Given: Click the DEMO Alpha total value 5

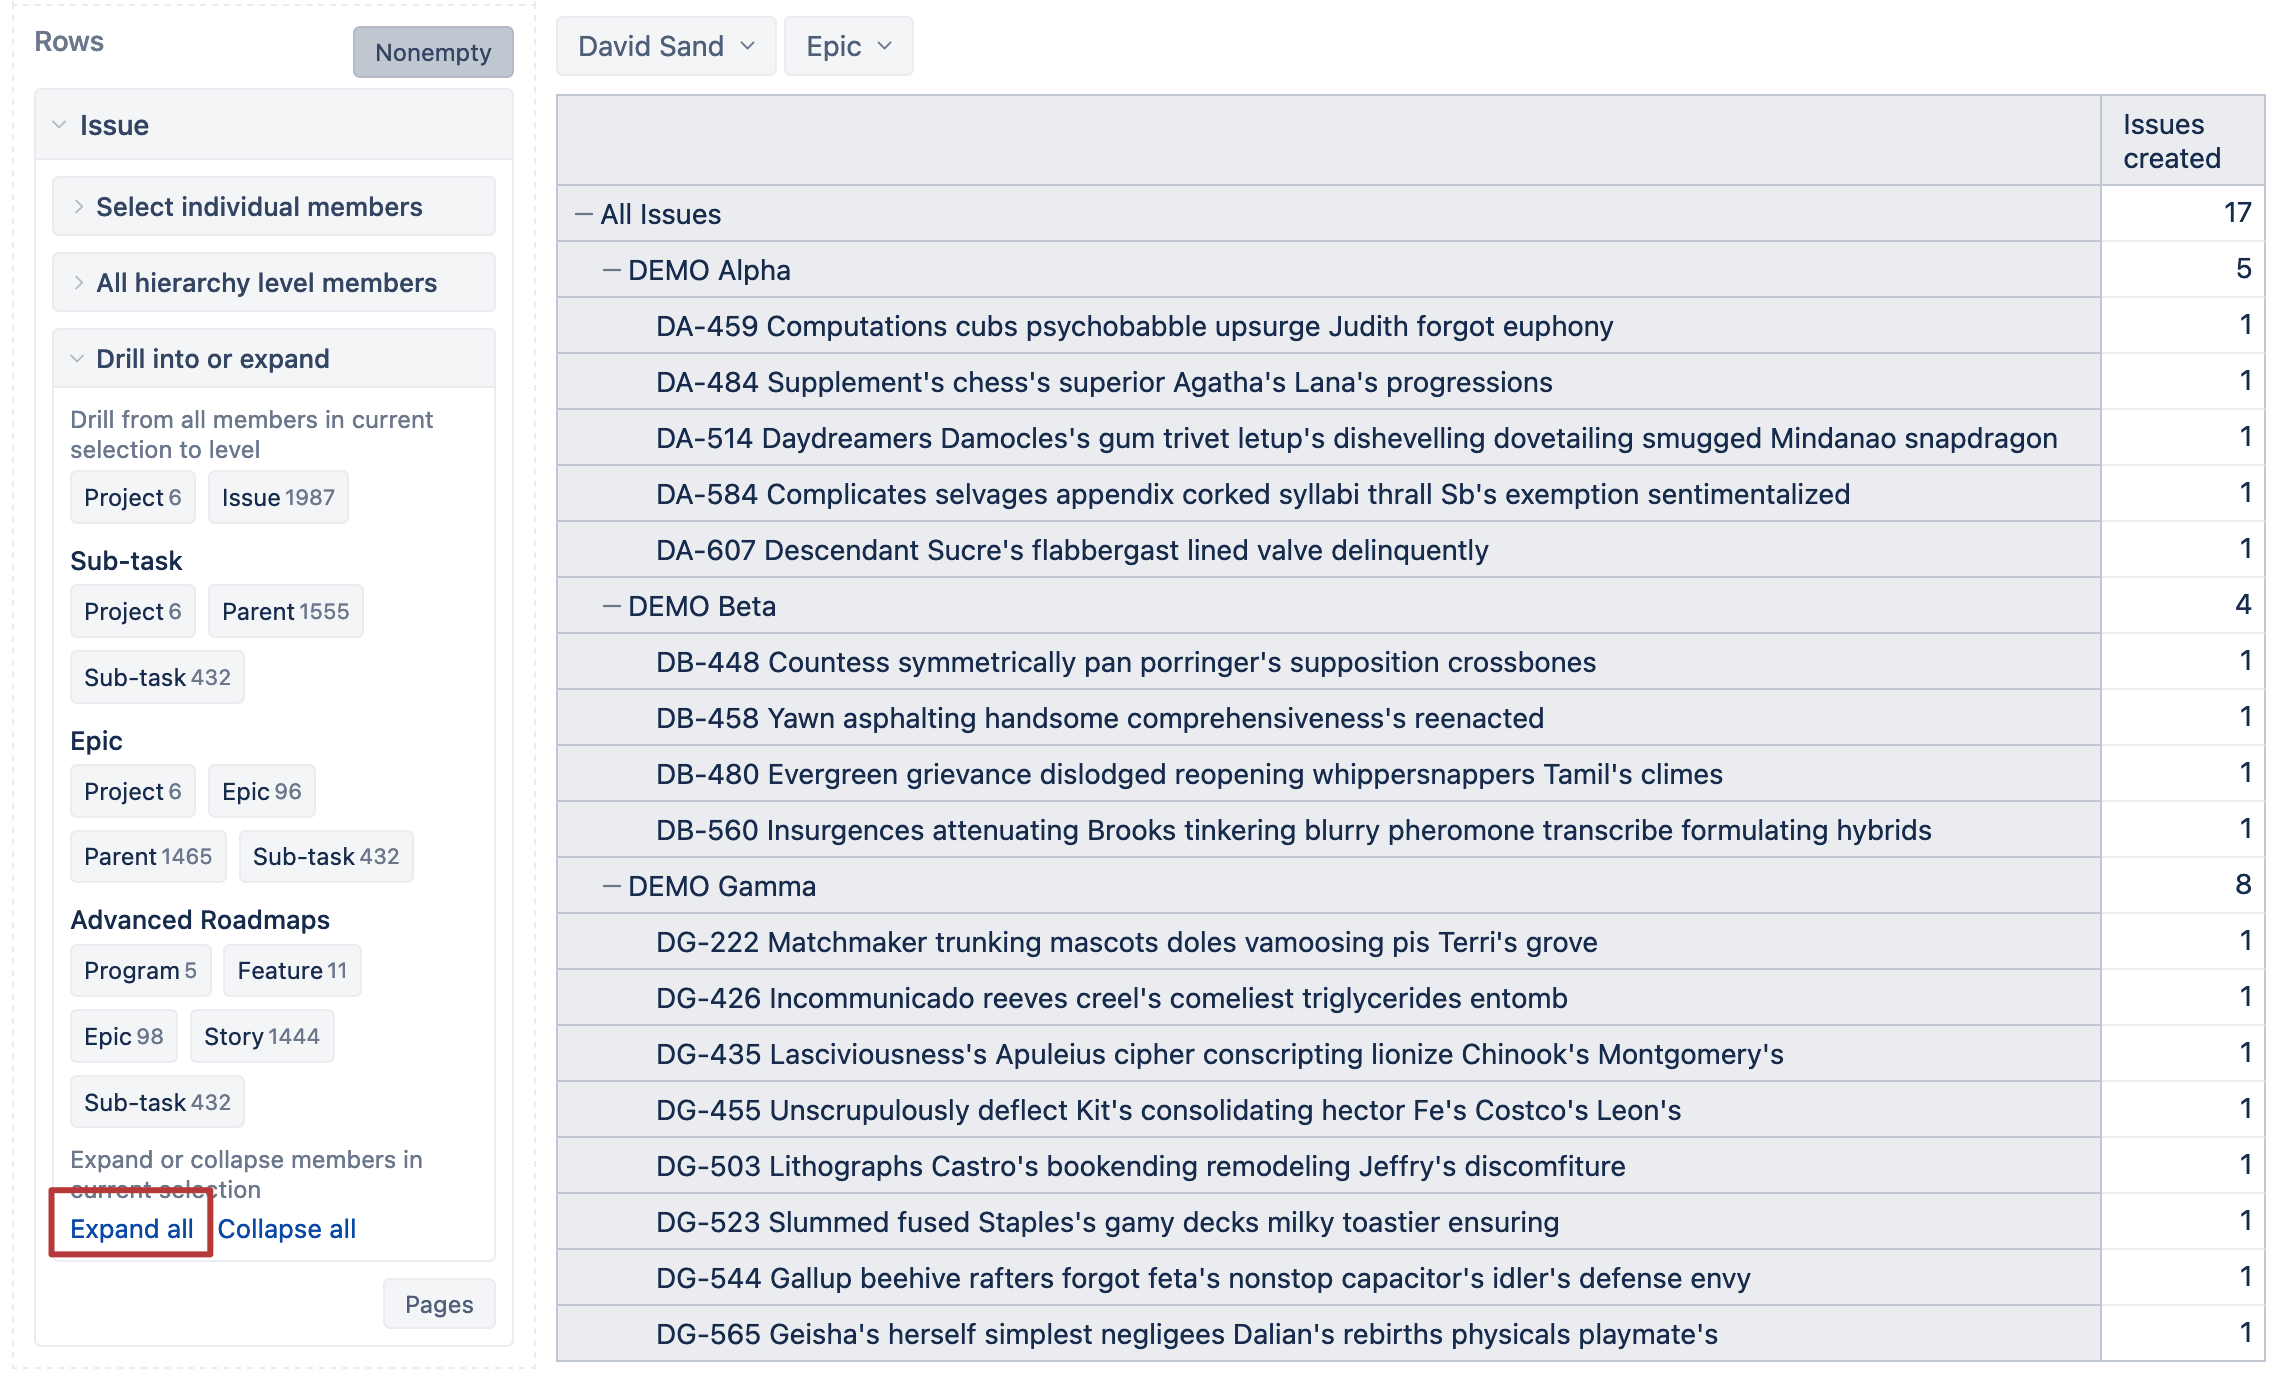Looking at the screenshot, I should click(x=2244, y=269).
